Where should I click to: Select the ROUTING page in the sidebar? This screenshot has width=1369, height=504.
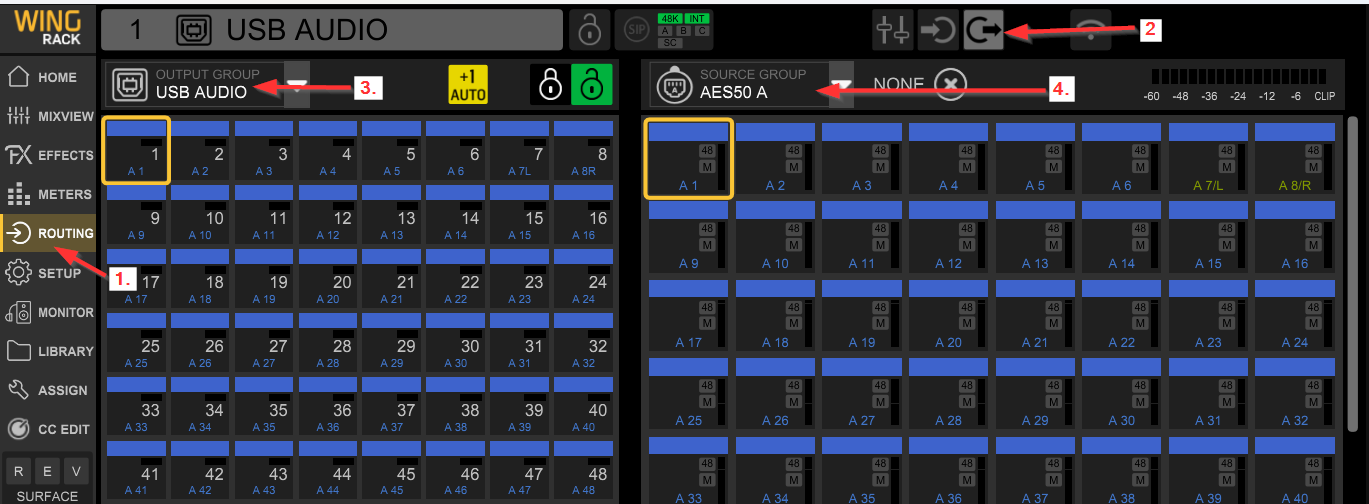pyautogui.click(x=48, y=233)
